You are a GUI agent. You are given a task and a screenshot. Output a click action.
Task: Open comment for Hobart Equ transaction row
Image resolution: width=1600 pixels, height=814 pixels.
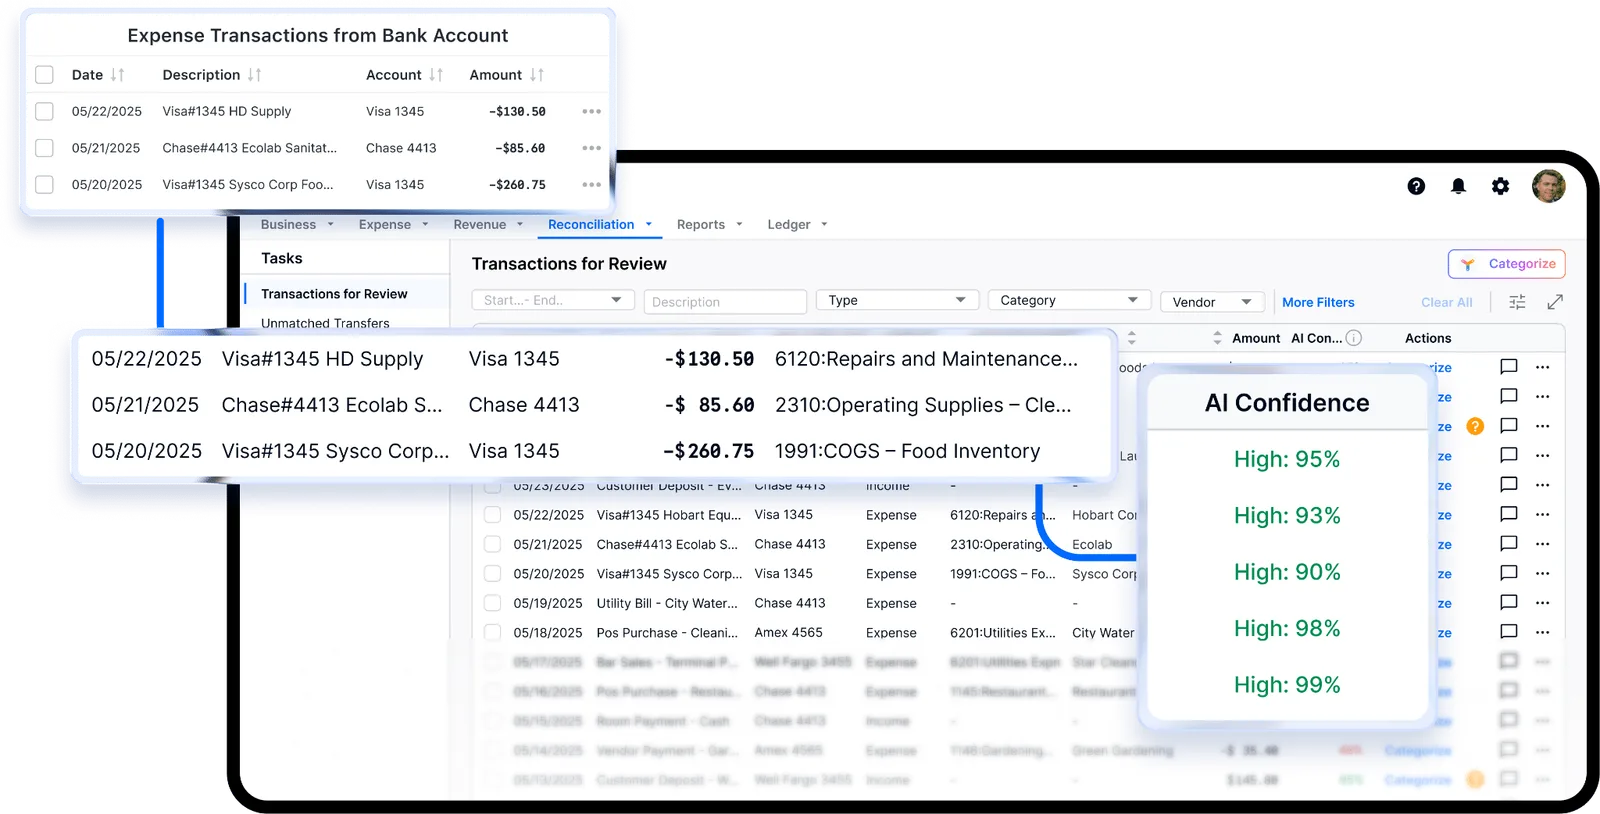[x=1509, y=514]
